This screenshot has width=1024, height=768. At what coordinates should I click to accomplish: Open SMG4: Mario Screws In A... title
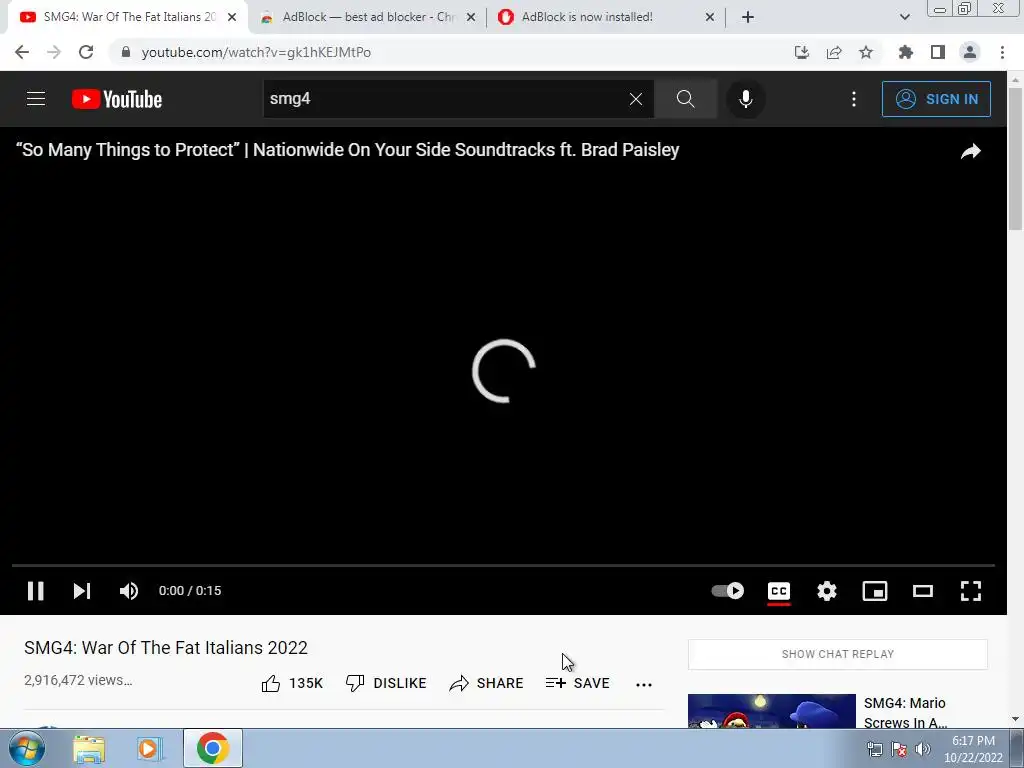(x=905, y=713)
